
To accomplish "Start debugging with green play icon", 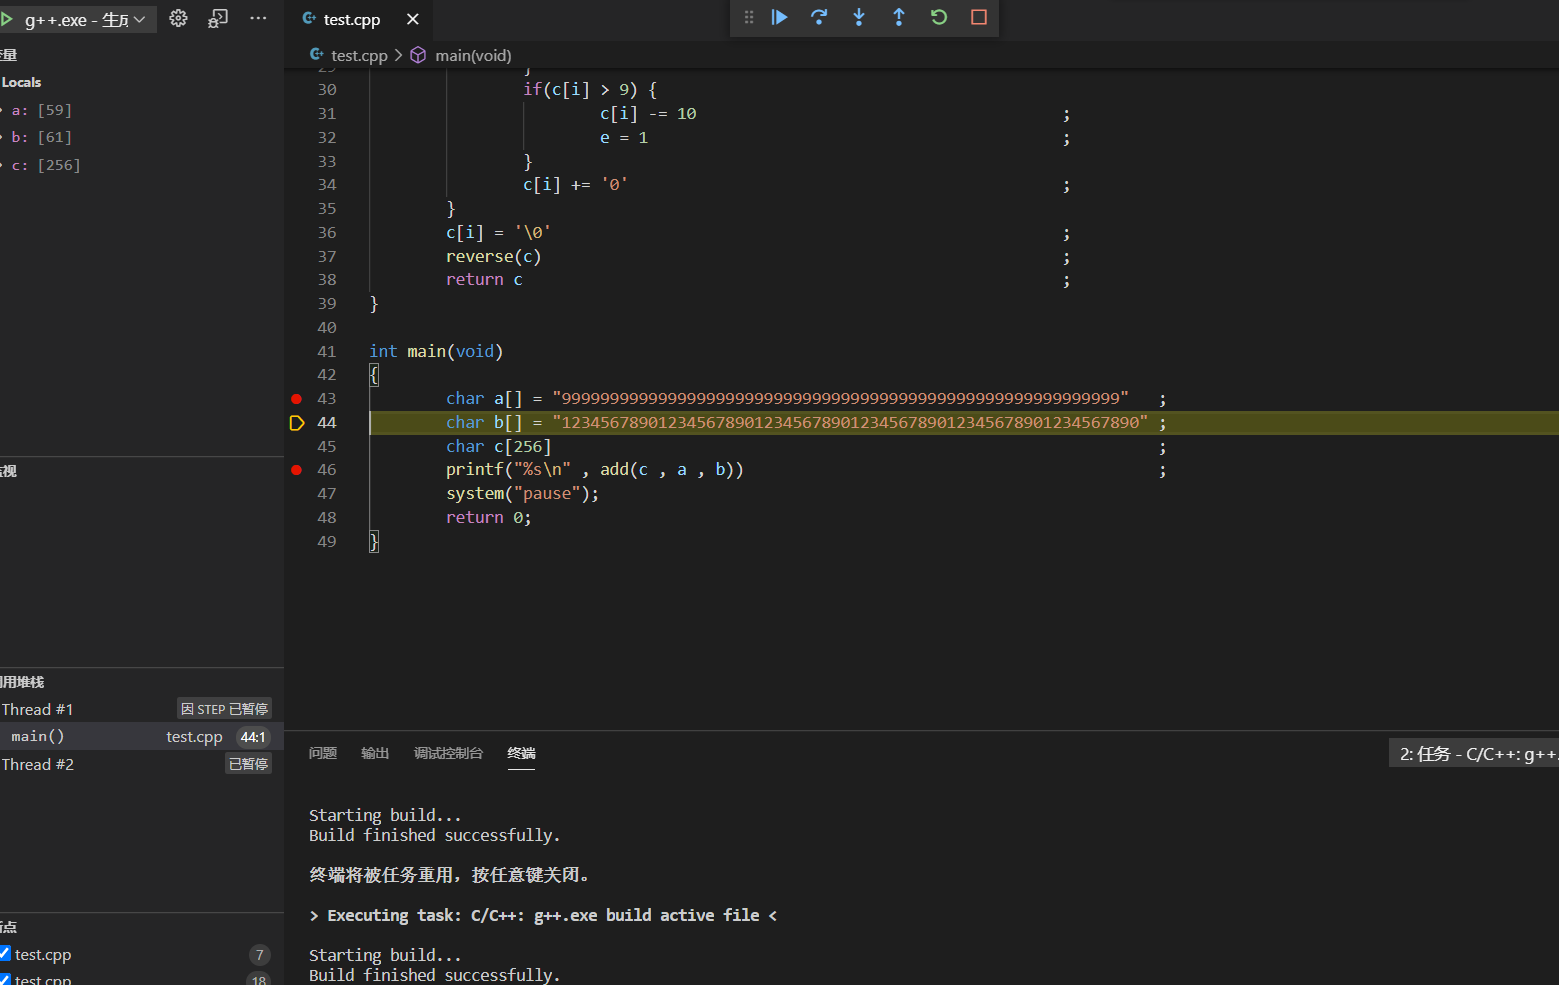I will (x=7, y=19).
